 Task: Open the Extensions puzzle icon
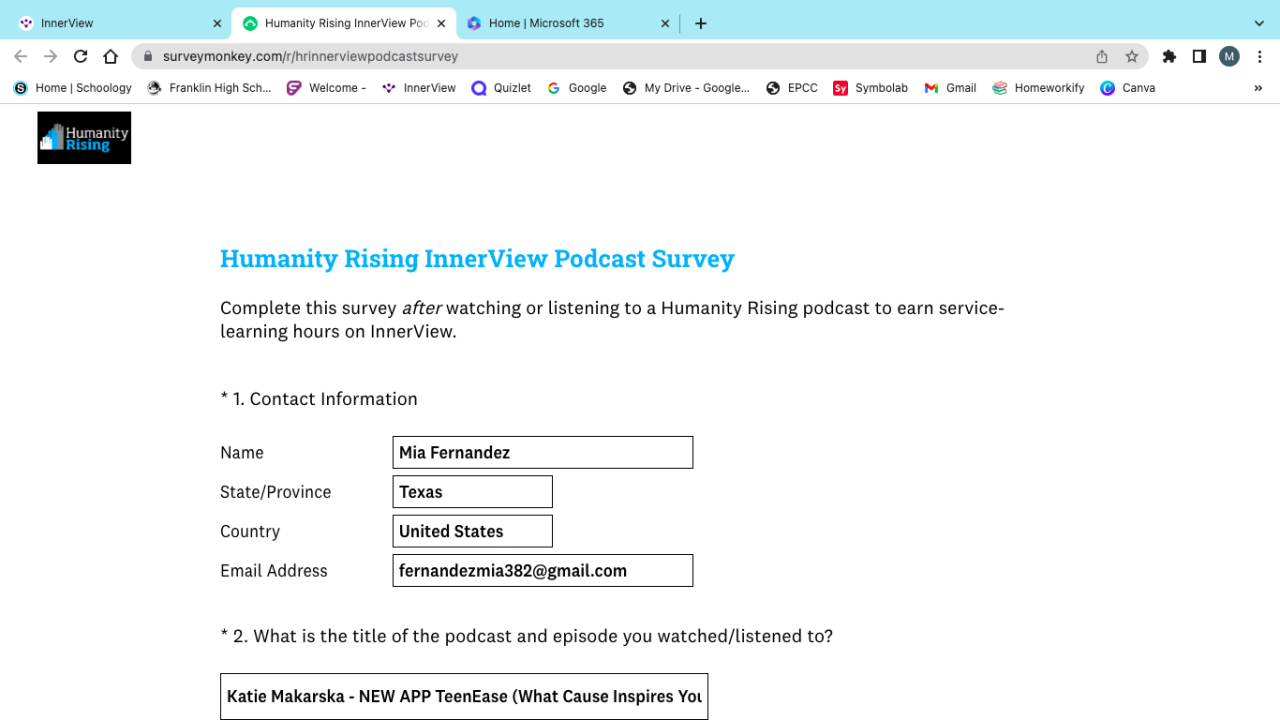1169,57
